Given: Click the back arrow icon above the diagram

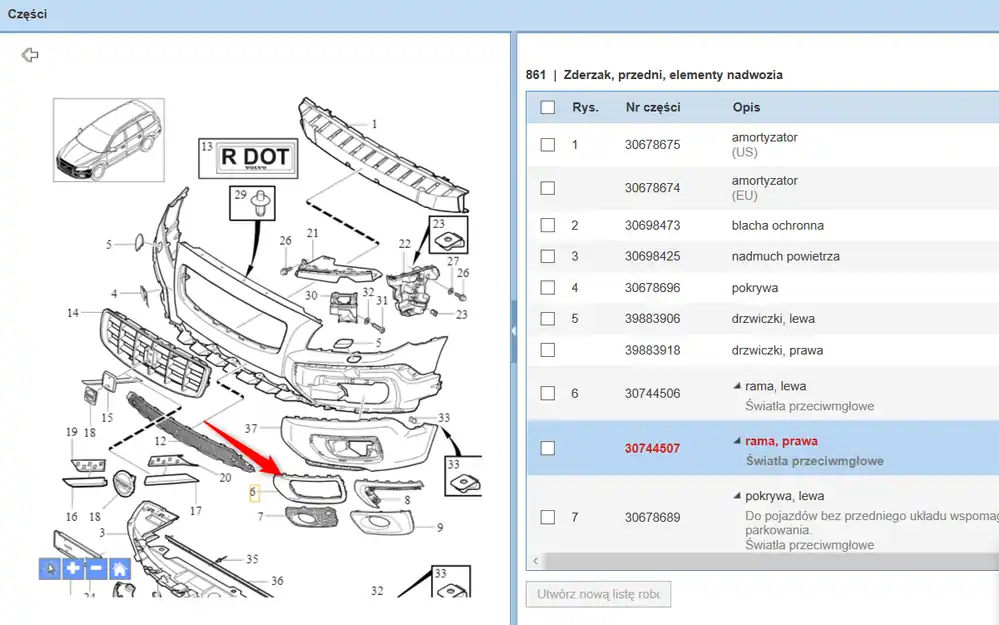Looking at the screenshot, I should pos(30,55).
